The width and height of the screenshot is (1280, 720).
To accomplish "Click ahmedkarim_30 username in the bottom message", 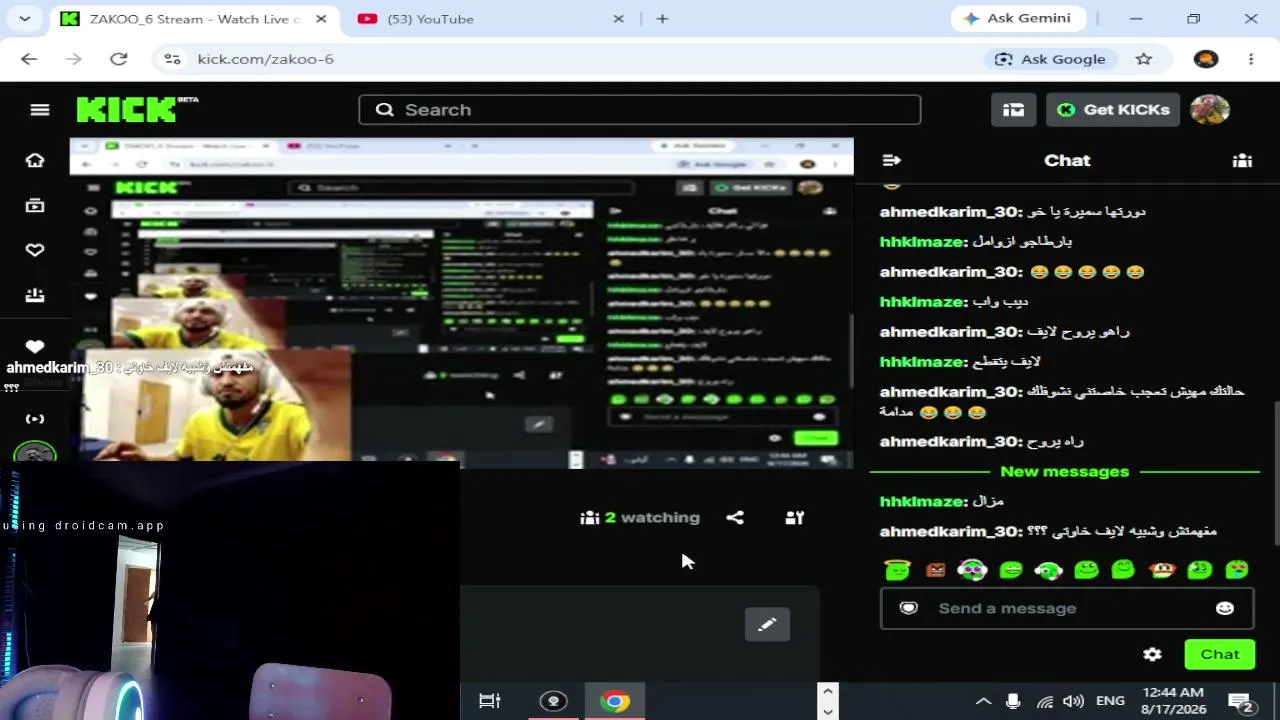I will pyautogui.click(x=948, y=531).
